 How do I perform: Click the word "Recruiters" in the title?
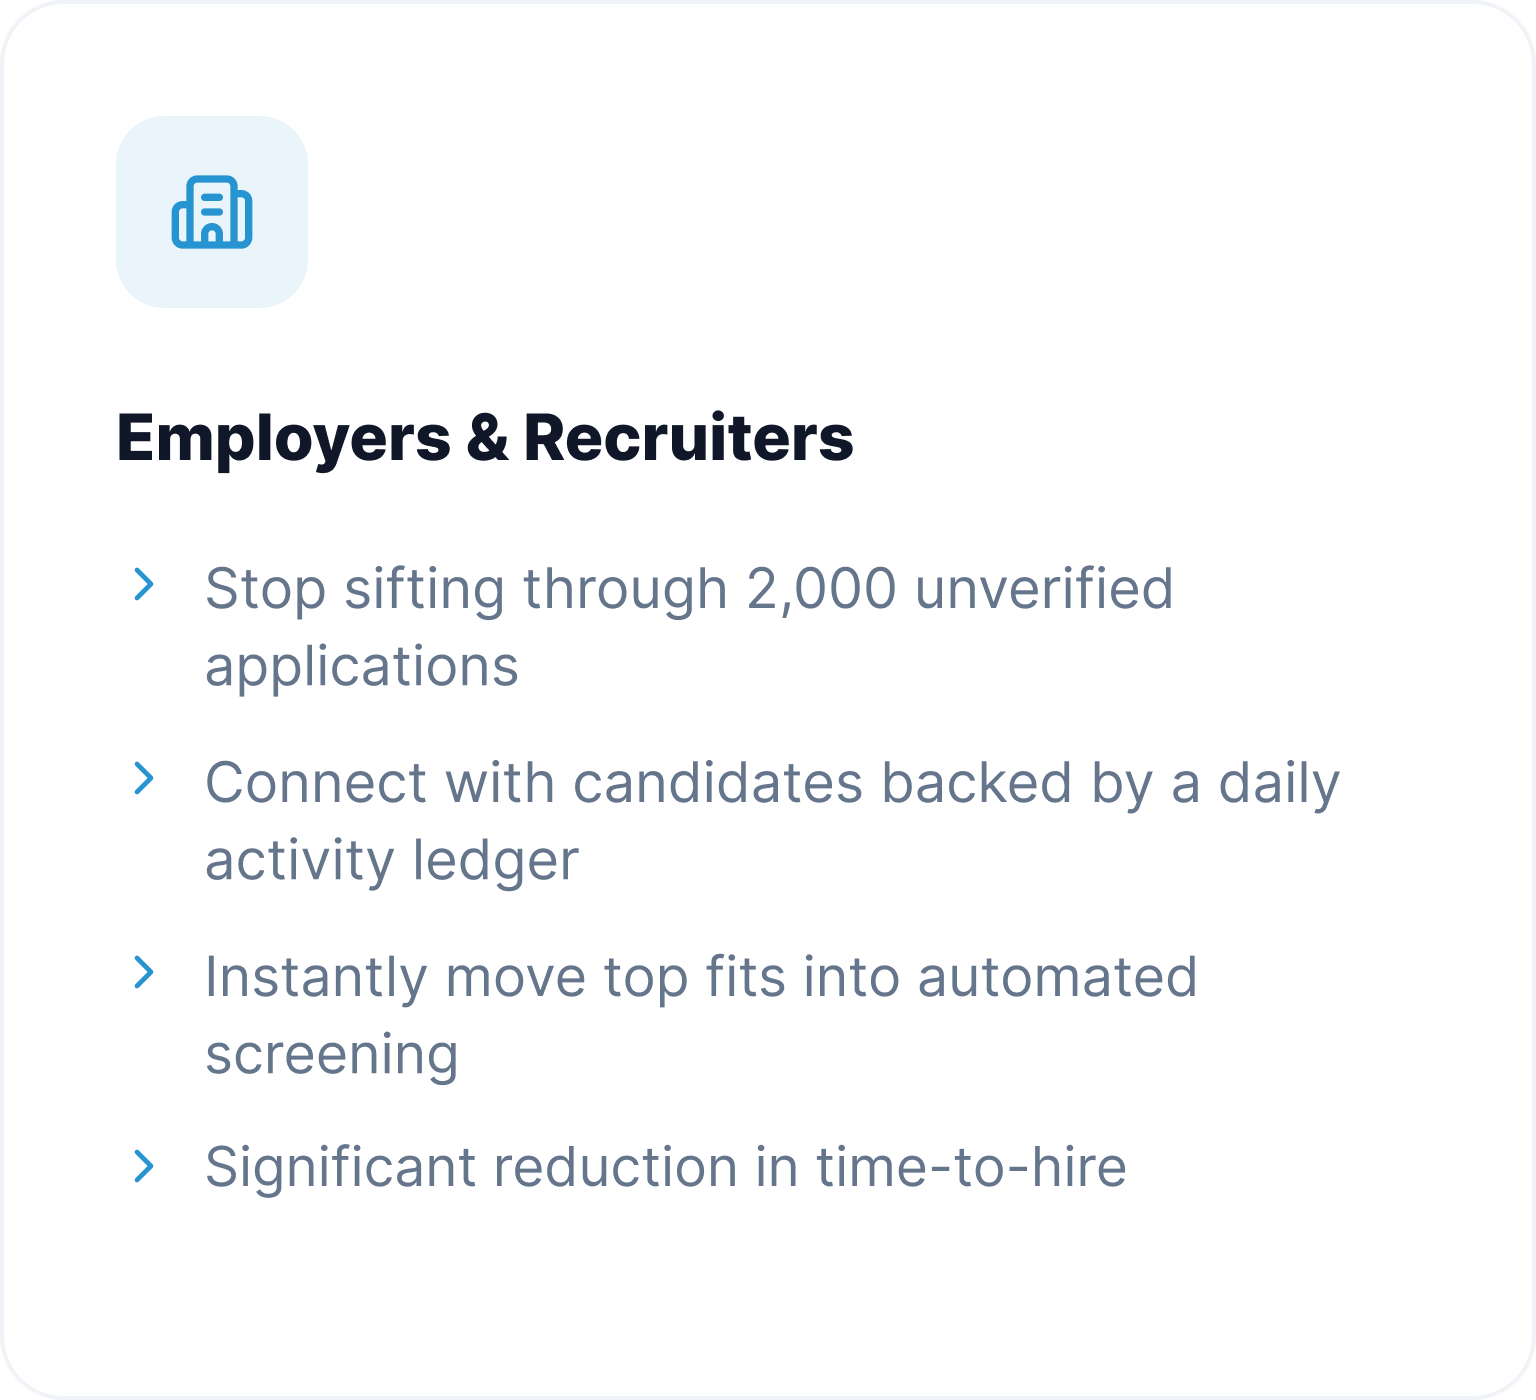click(x=688, y=438)
